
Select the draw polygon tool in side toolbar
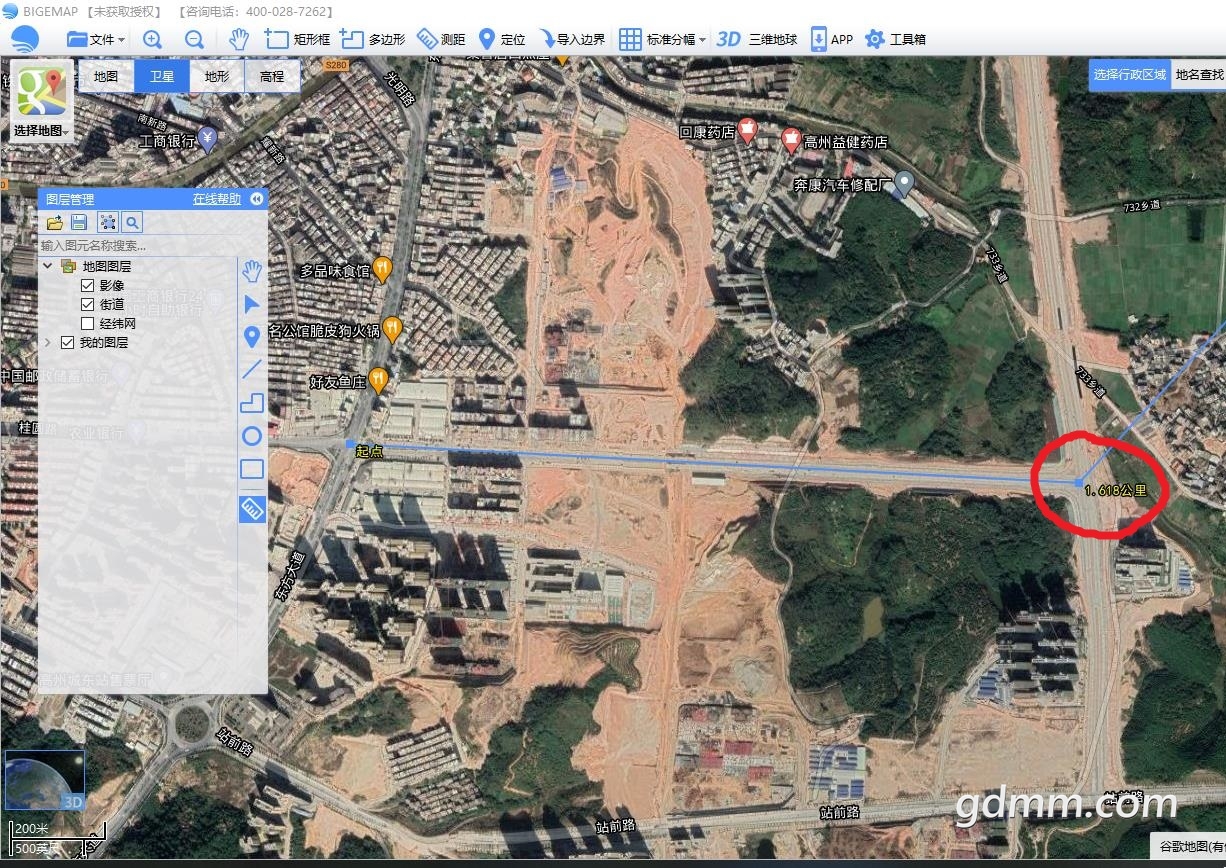(x=252, y=403)
